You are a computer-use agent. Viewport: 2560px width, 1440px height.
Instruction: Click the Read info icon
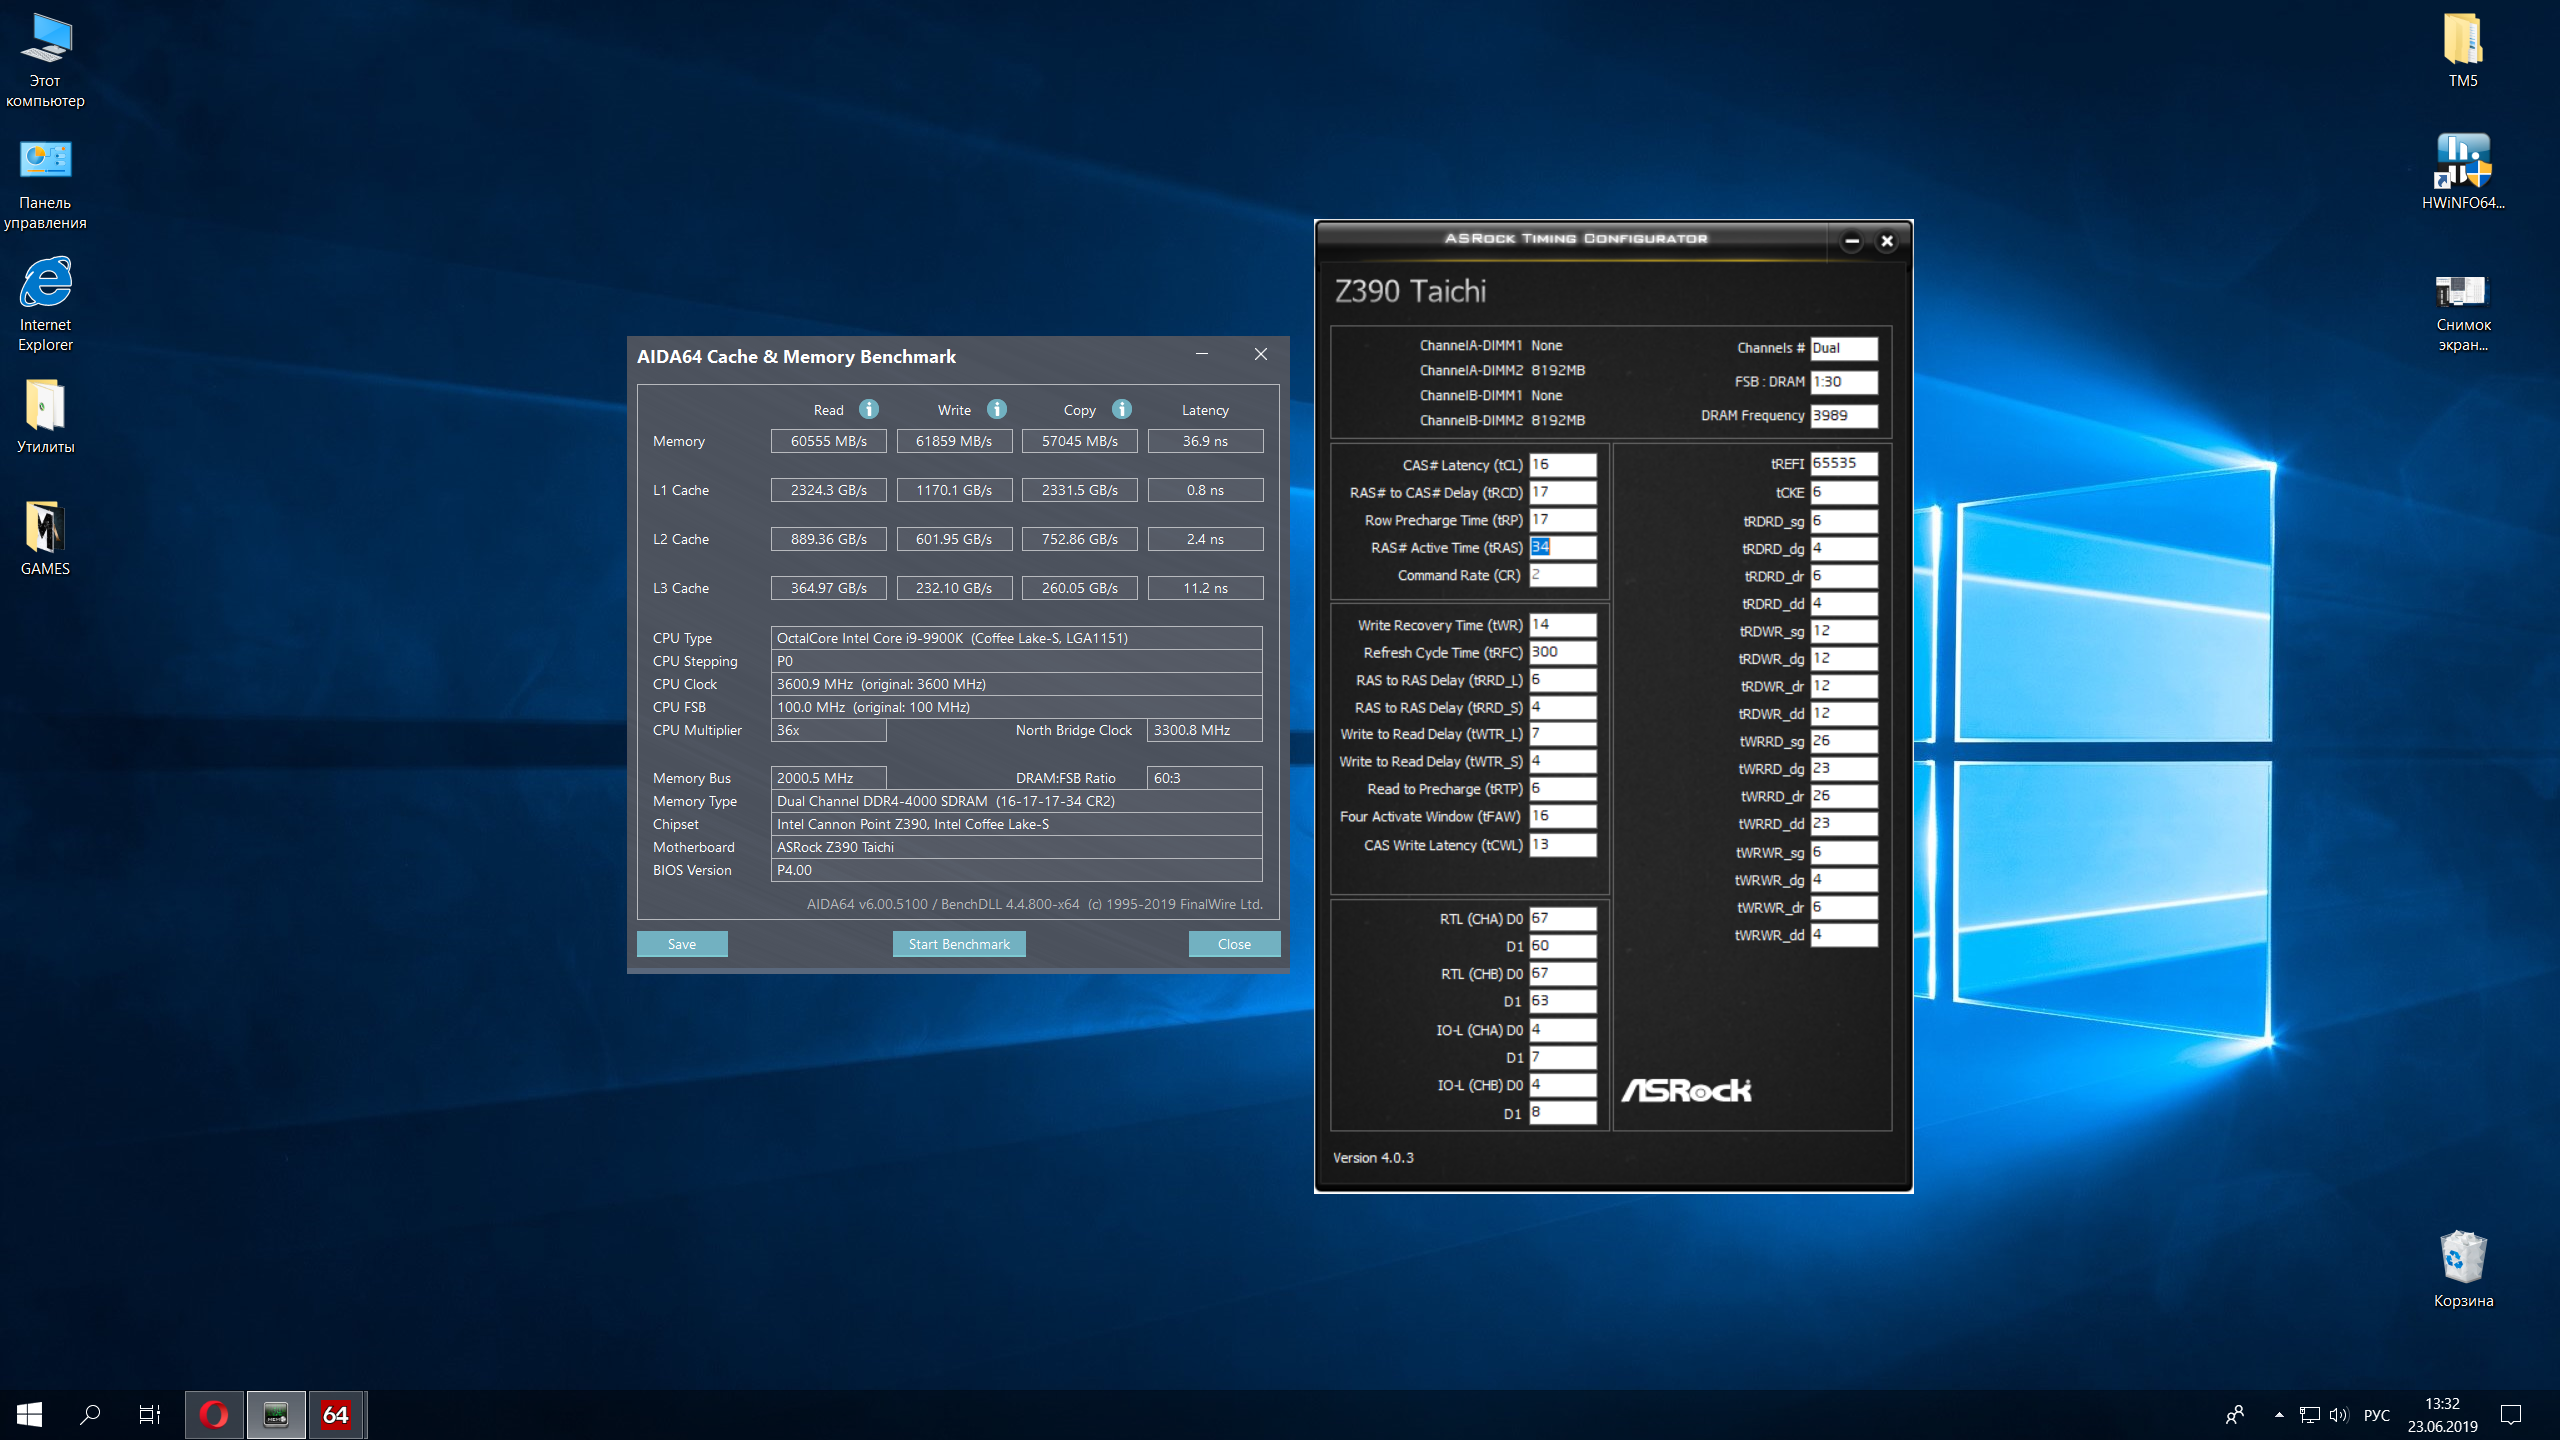(868, 409)
